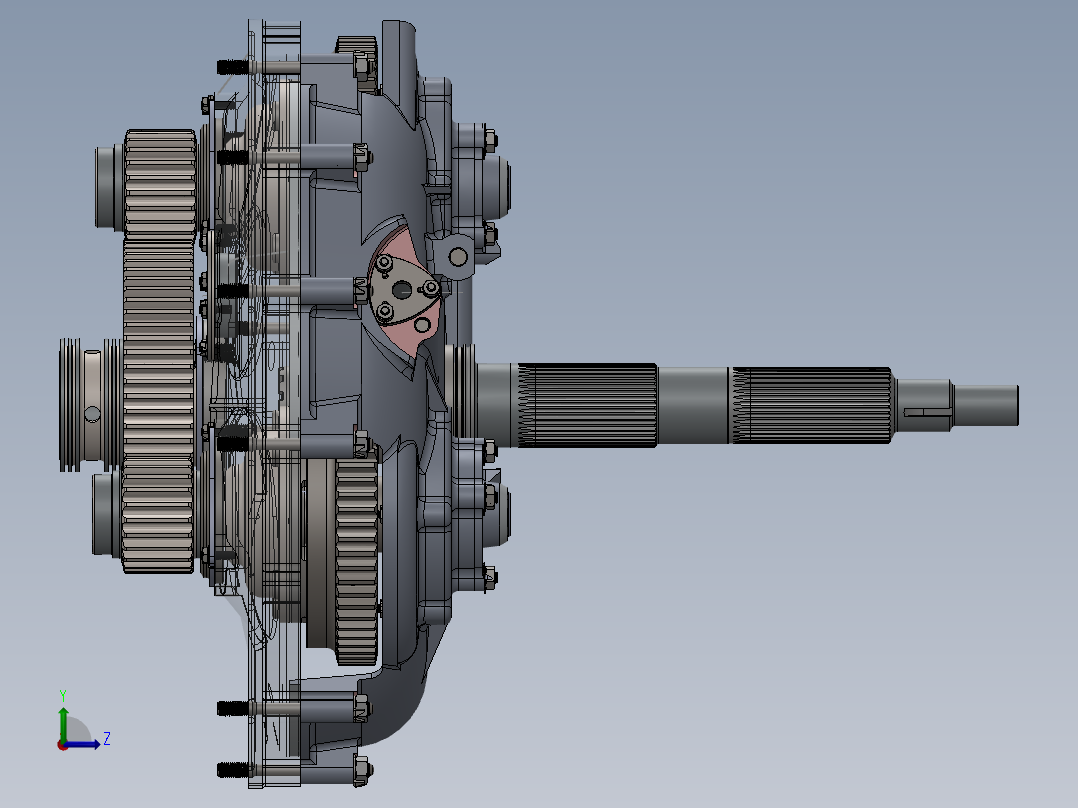Click the blue Z axis arrow of the triad
The image size is (1078, 808).
coord(83,744)
